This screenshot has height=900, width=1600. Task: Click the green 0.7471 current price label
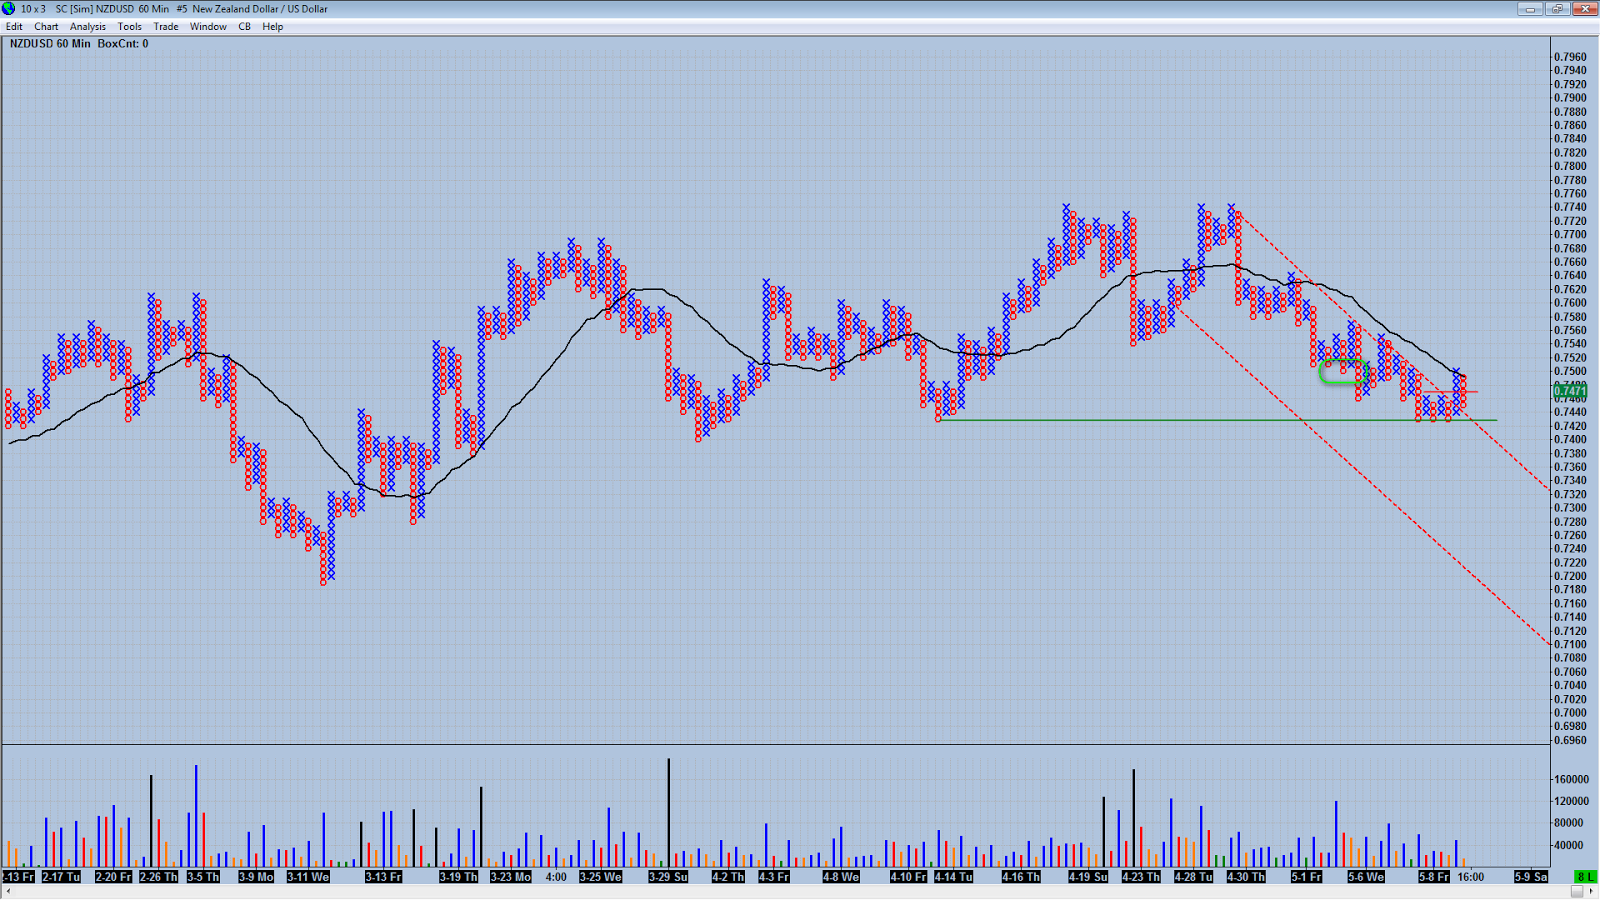(1570, 391)
